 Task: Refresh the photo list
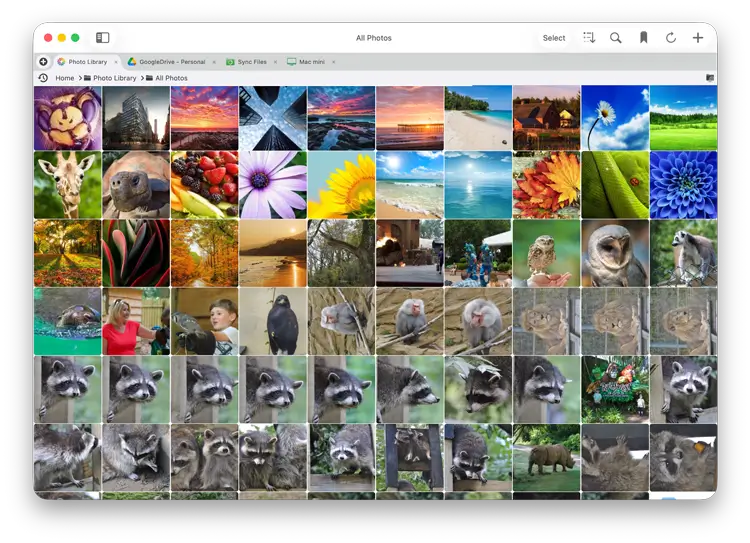point(671,38)
